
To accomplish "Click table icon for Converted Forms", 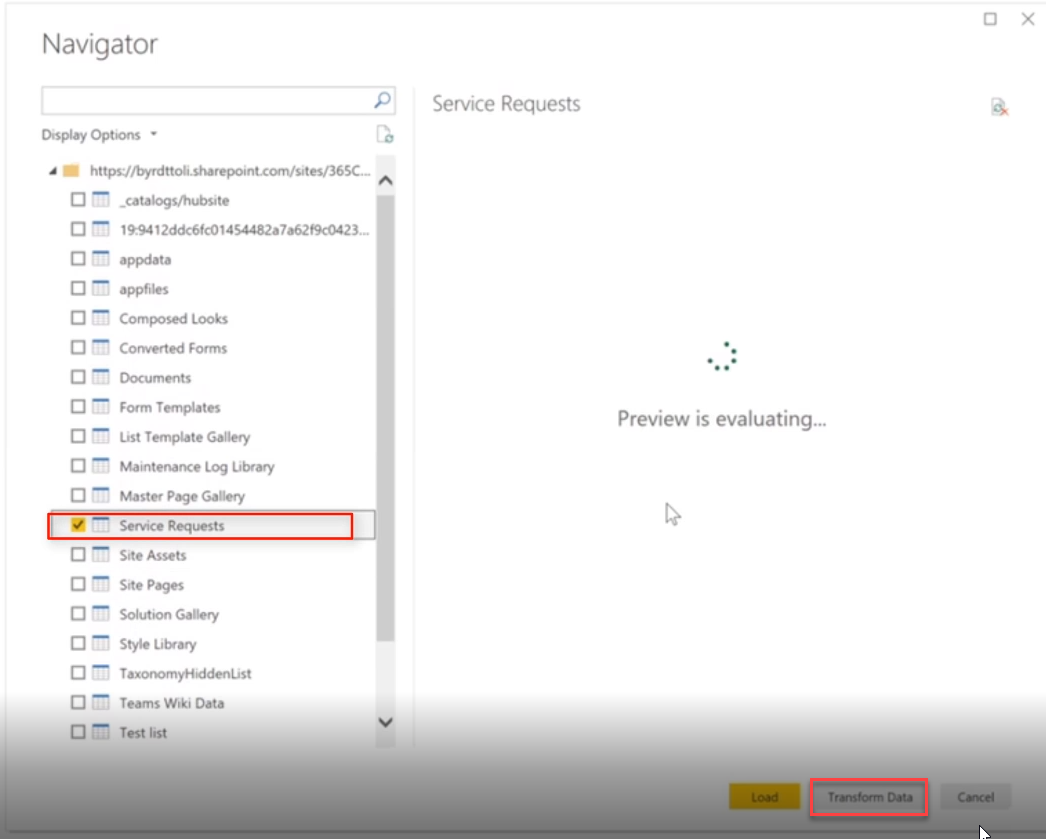I will click(101, 347).
